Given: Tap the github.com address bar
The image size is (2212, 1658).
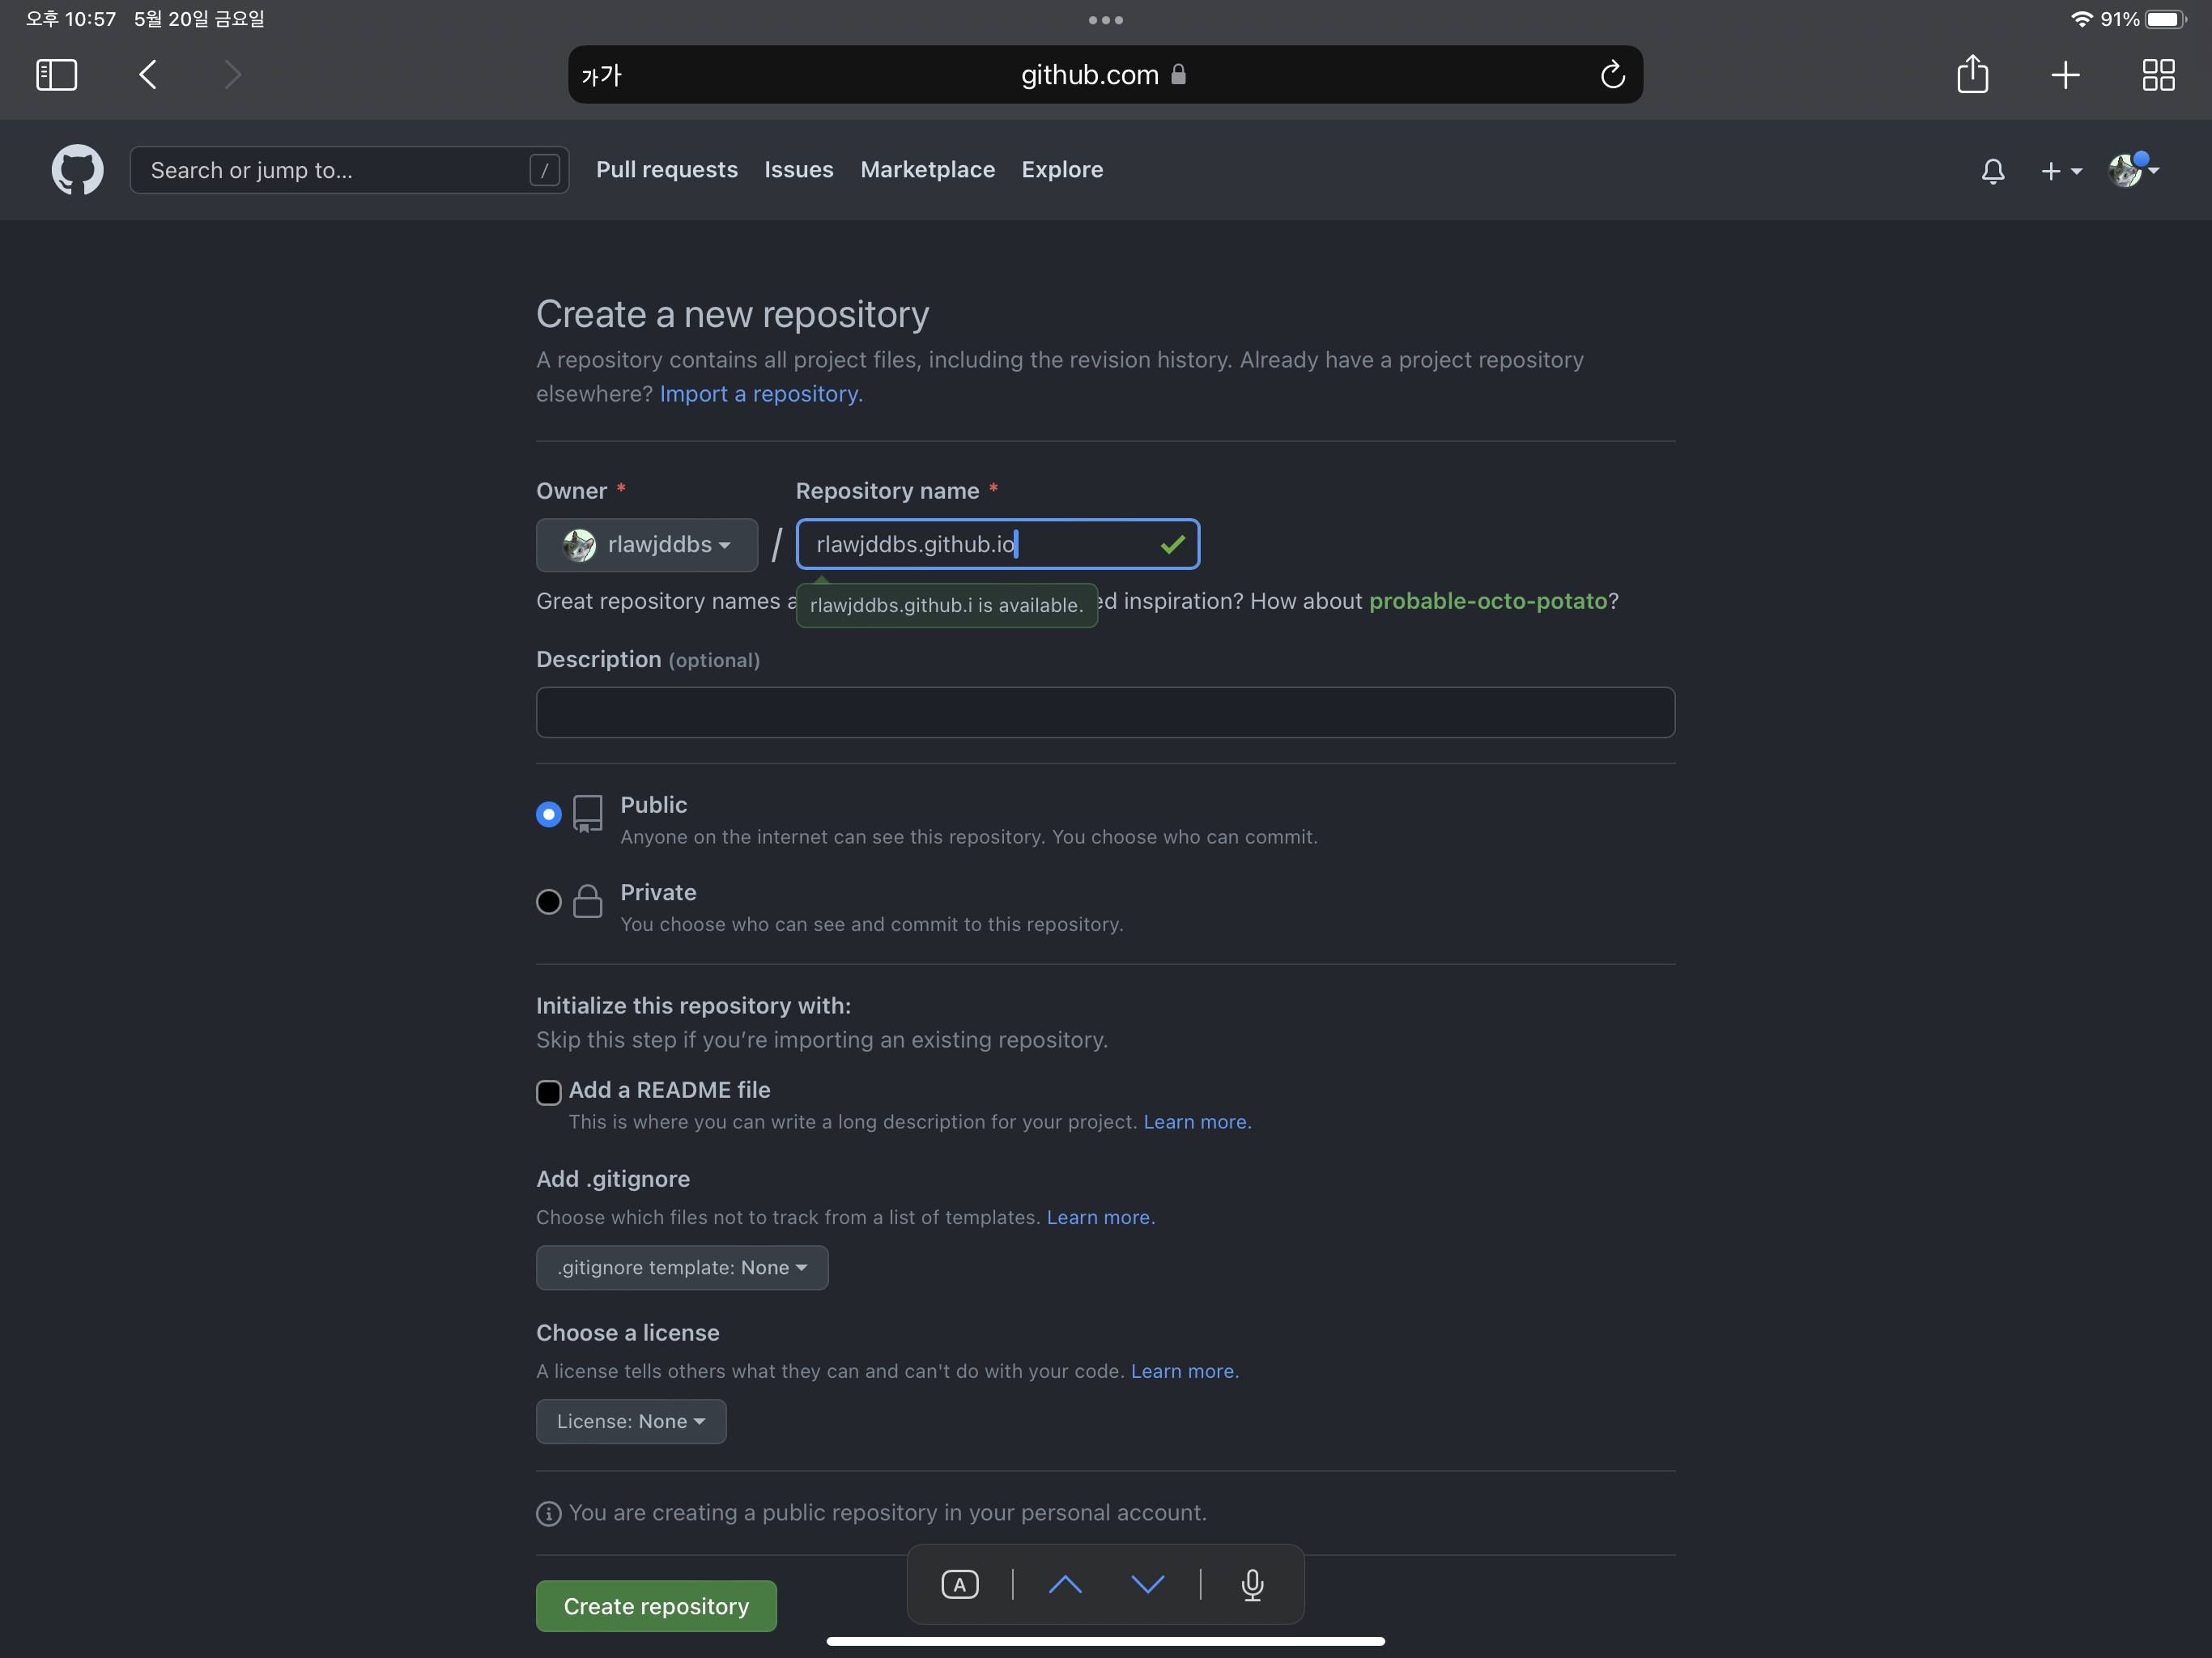Looking at the screenshot, I should coord(1105,74).
